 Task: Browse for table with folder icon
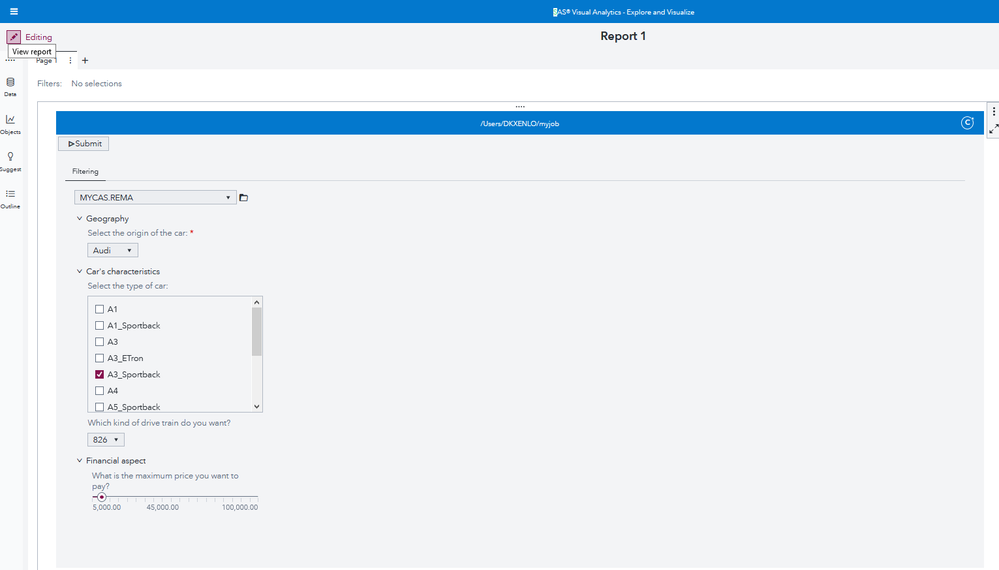point(243,197)
